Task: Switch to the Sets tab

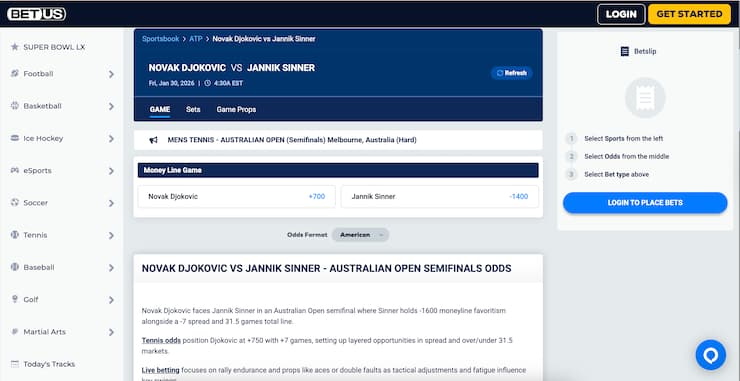Action: (193, 110)
